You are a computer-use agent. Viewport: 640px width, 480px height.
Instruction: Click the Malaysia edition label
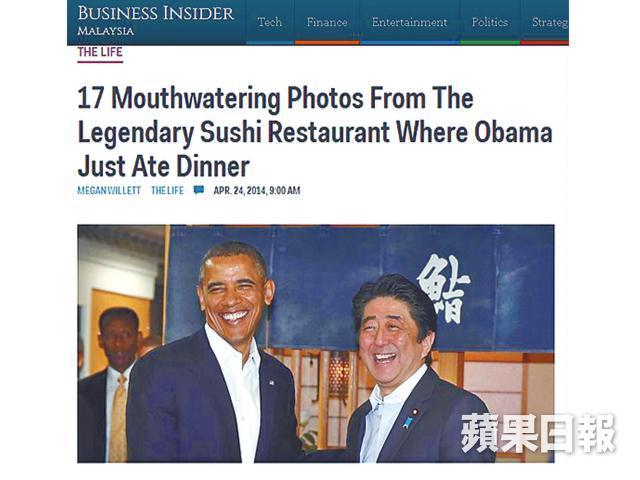(106, 31)
